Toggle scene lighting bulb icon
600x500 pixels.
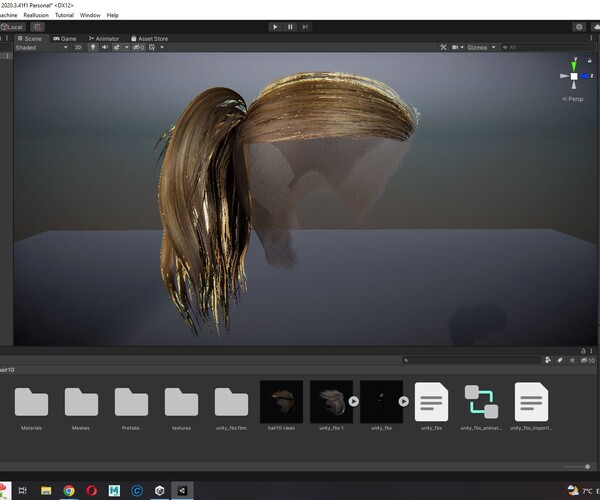tap(93, 47)
